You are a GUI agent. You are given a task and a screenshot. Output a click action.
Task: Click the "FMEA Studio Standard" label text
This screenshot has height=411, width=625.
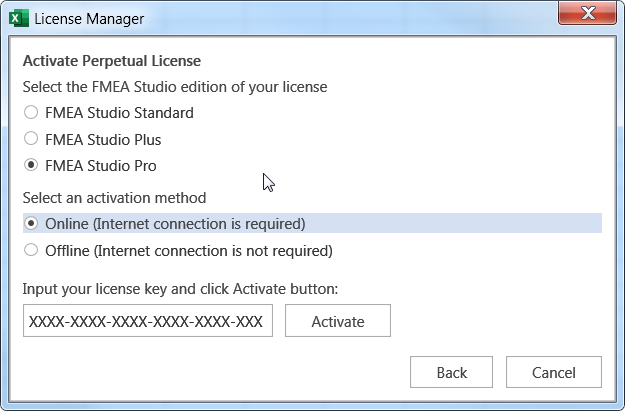tap(119, 113)
